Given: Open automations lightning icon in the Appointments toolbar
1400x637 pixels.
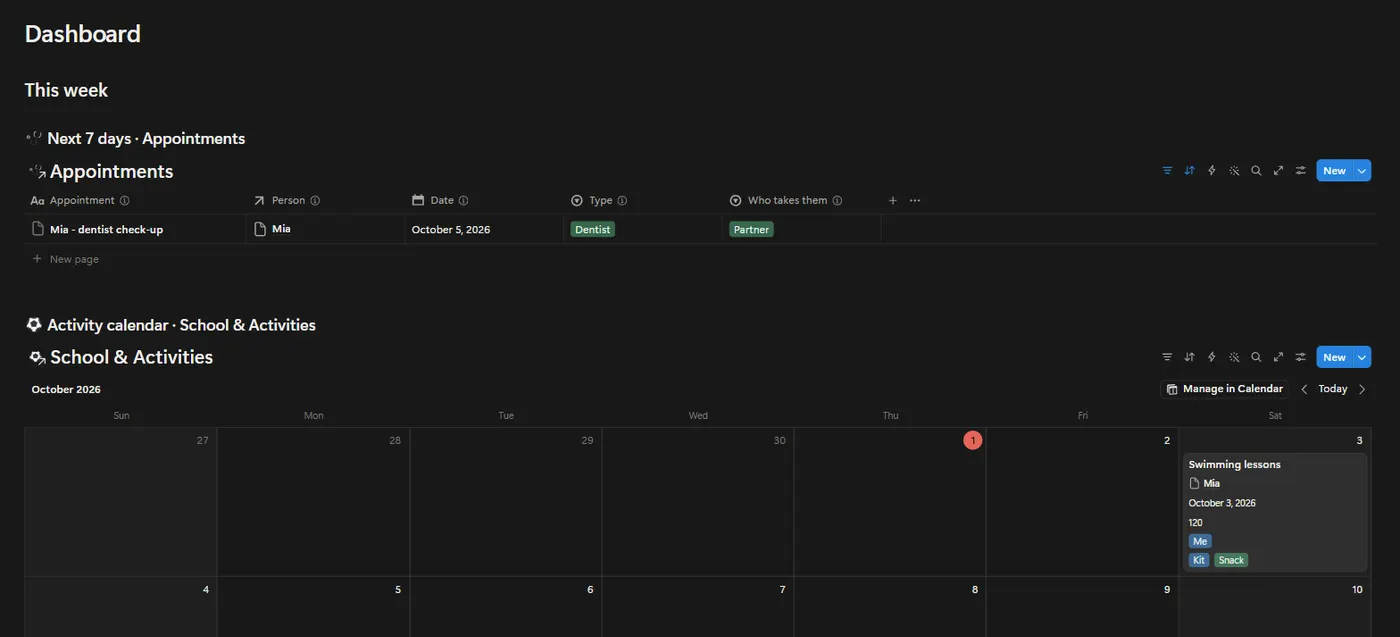Looking at the screenshot, I should pos(1212,171).
